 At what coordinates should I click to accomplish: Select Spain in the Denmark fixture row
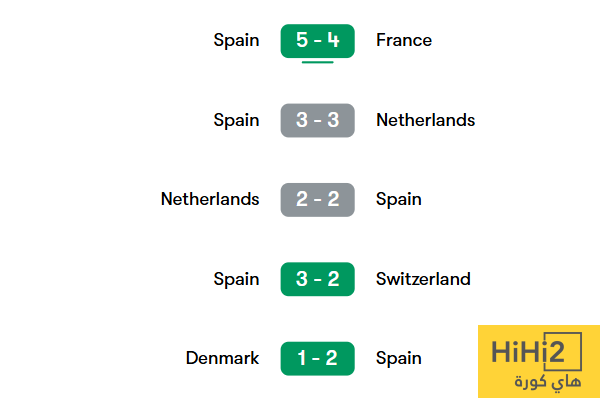398,358
